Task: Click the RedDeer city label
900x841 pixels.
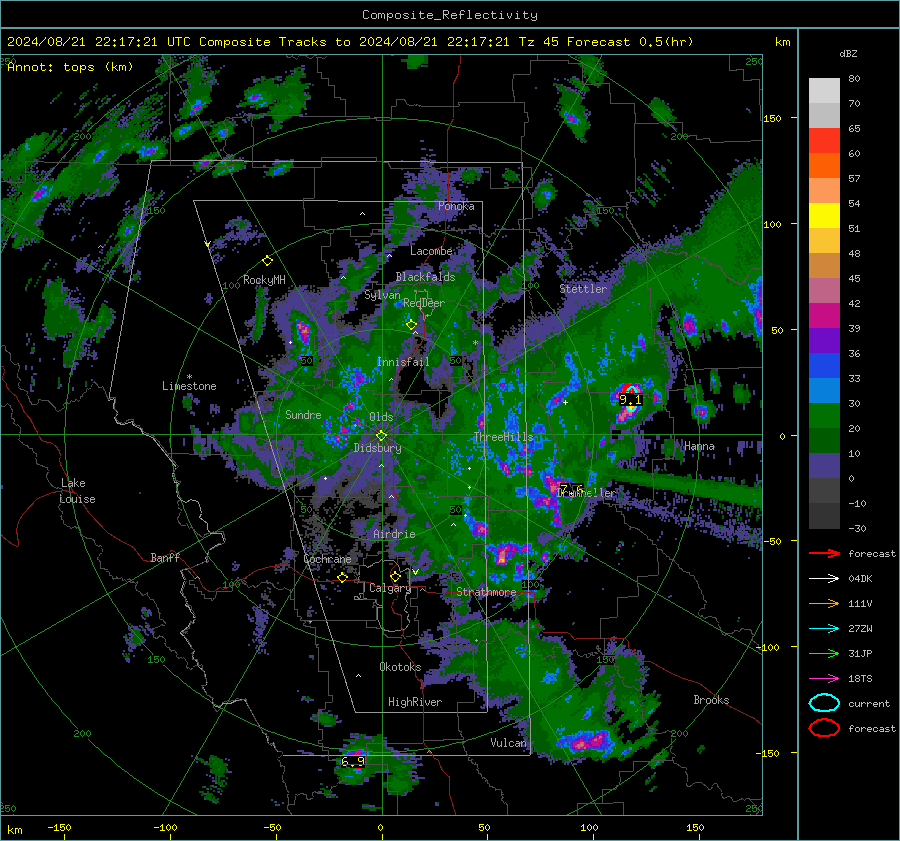Action: click(424, 303)
